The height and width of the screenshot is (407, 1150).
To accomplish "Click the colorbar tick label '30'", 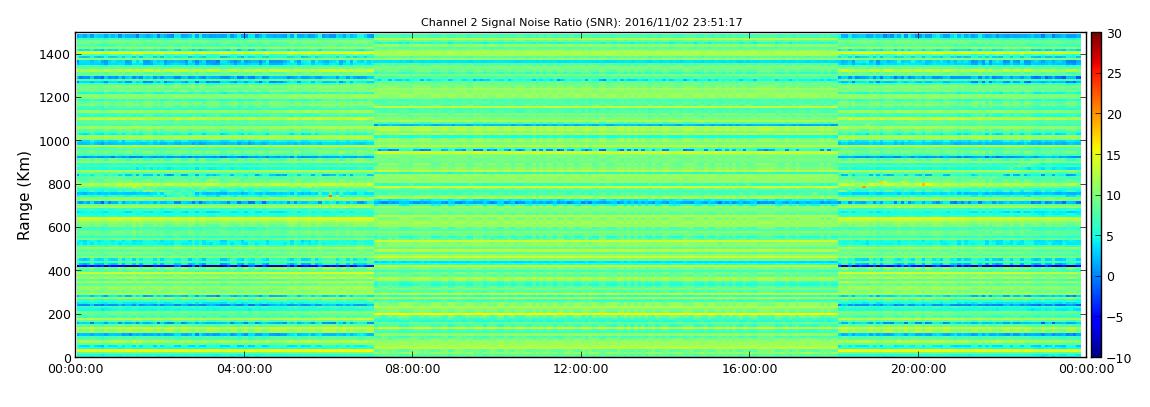I will [1114, 34].
